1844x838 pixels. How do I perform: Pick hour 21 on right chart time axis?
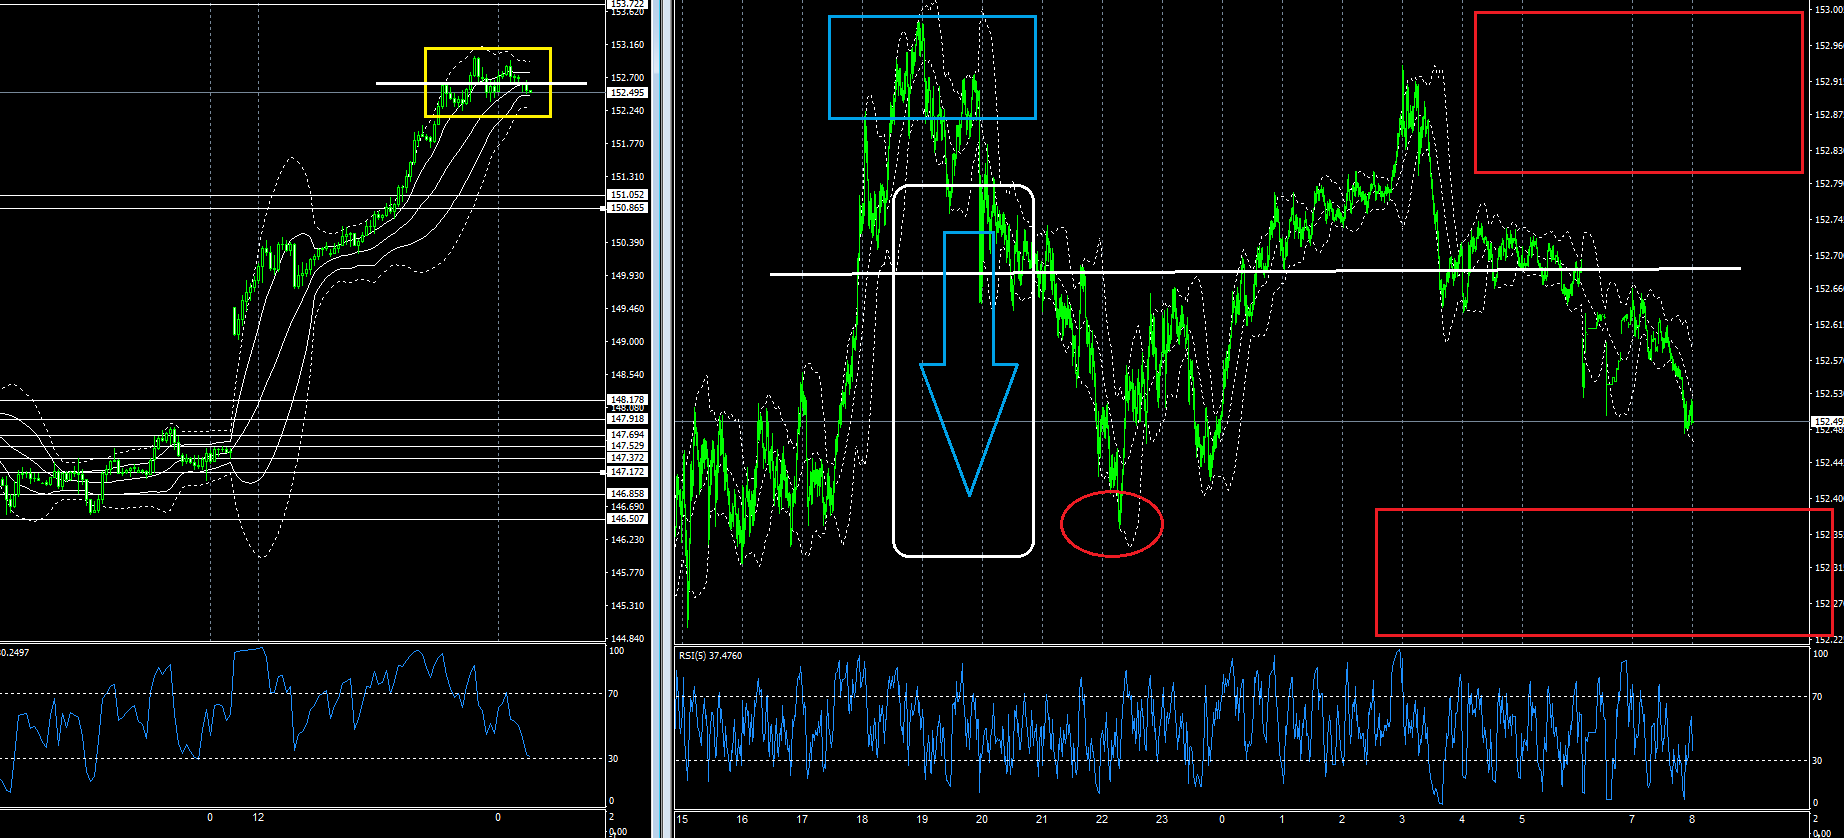[1042, 819]
